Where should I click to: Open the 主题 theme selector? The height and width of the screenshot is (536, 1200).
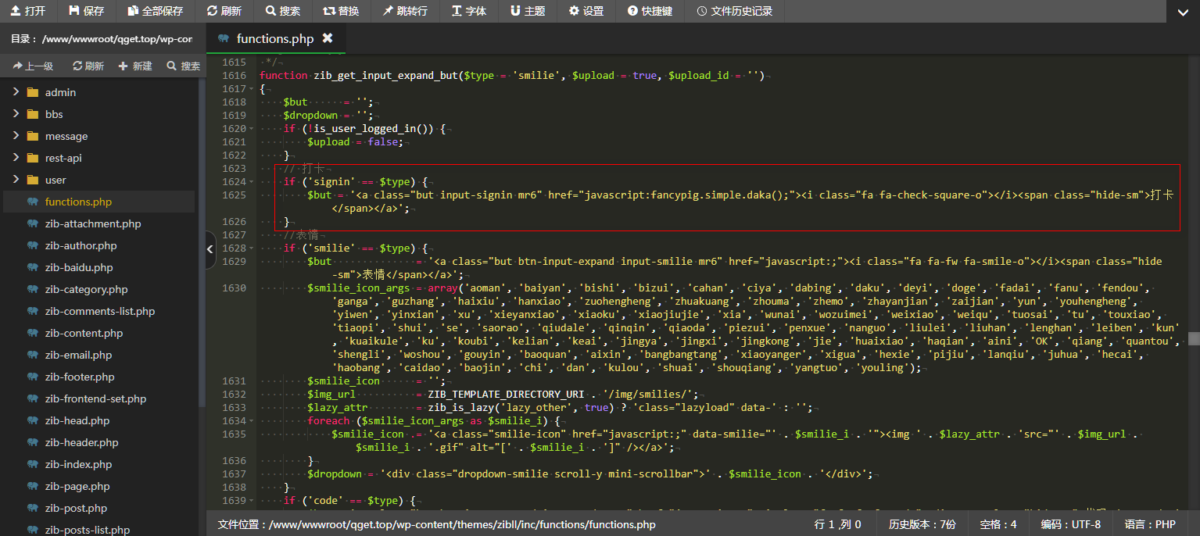point(527,11)
